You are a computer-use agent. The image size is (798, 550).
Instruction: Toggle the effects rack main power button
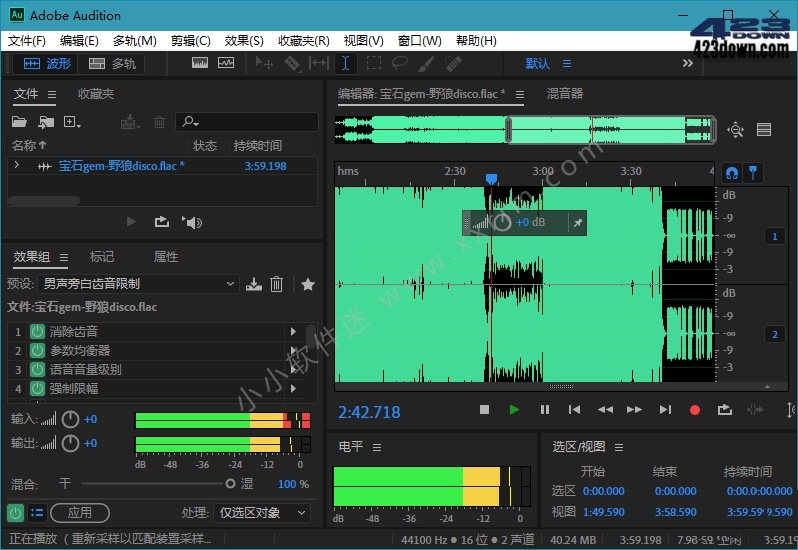15,512
